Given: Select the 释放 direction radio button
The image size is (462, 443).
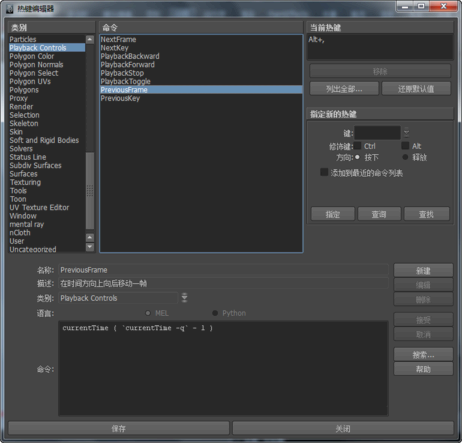Looking at the screenshot, I should point(405,157).
